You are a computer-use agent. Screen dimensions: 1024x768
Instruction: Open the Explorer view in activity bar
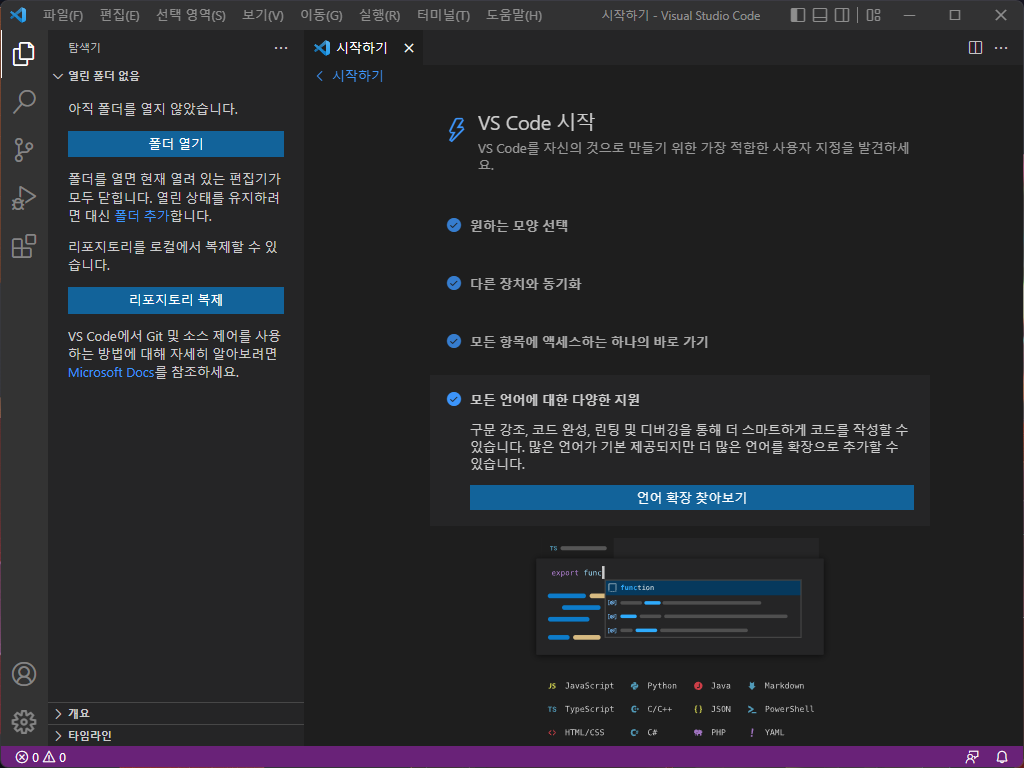24,54
